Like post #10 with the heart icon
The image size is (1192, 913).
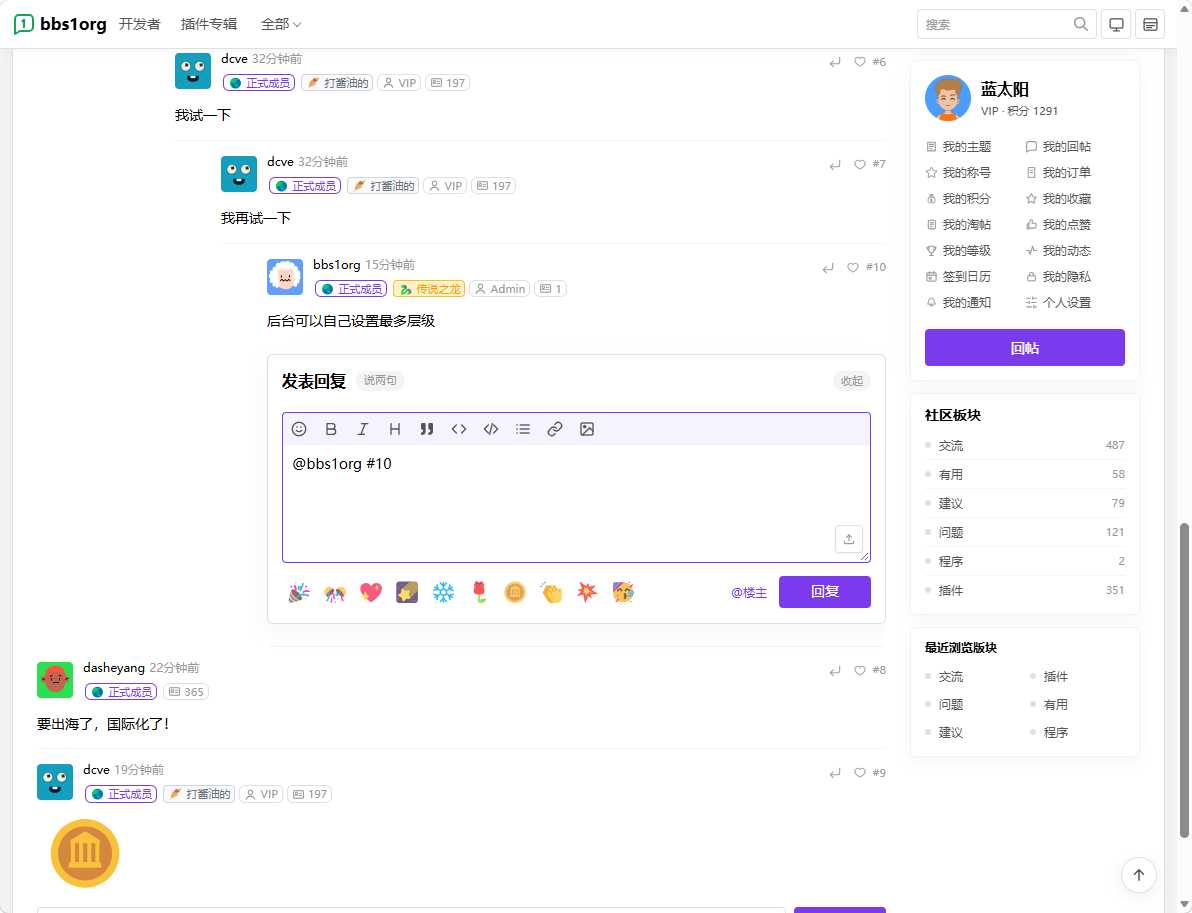[853, 268]
